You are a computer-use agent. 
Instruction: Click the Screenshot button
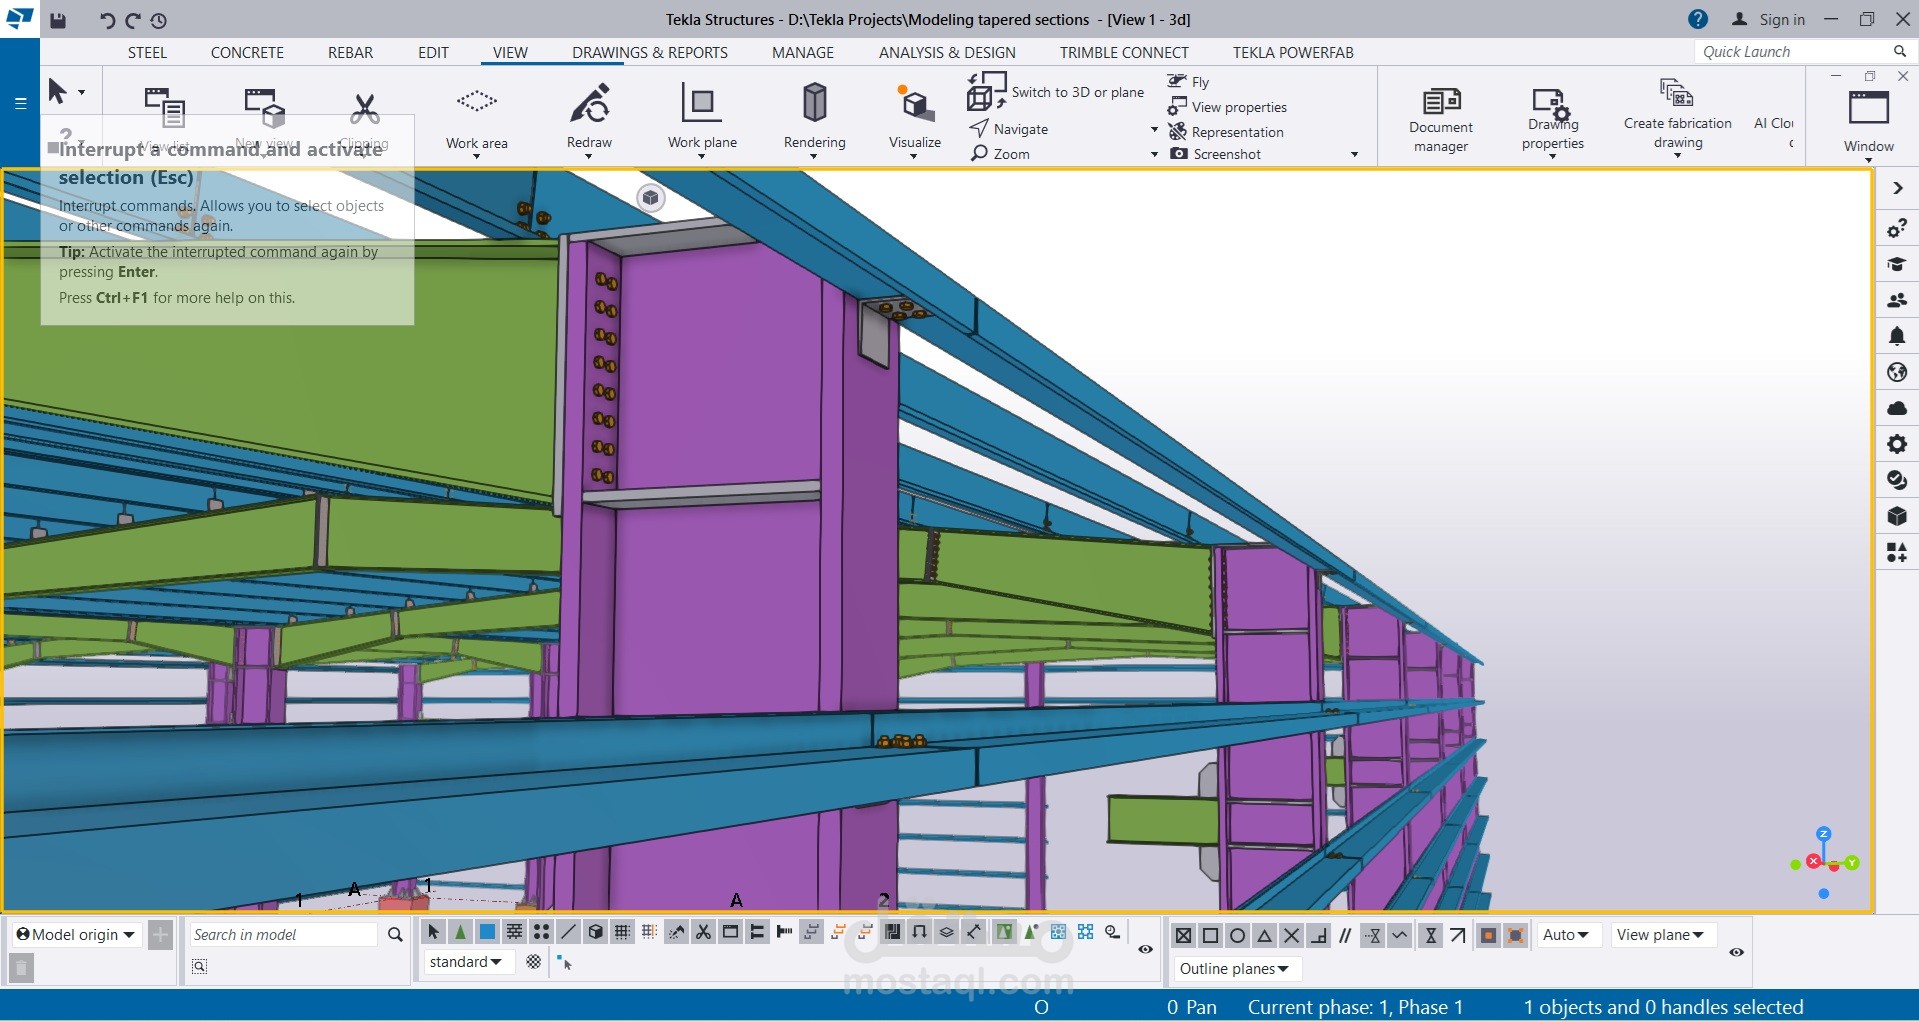pos(1216,154)
